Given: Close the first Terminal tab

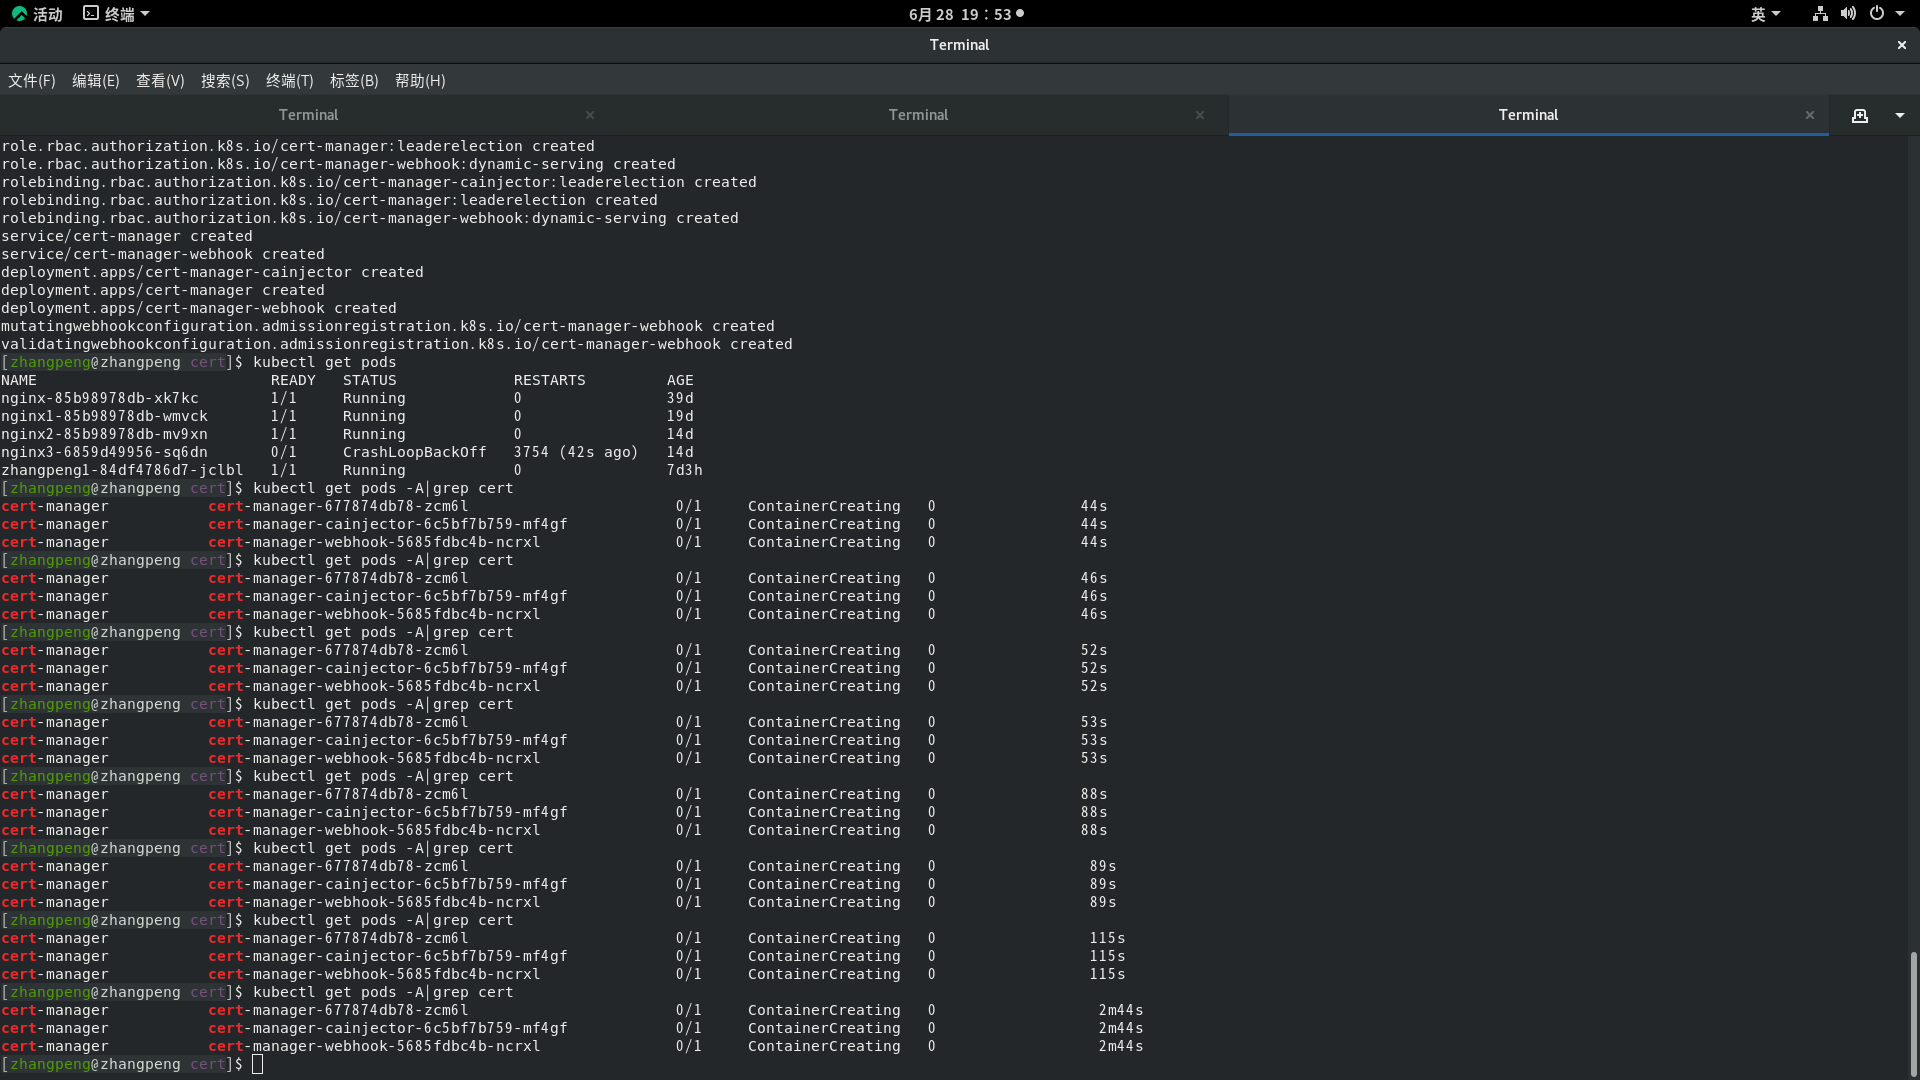Looking at the screenshot, I should click(590, 115).
